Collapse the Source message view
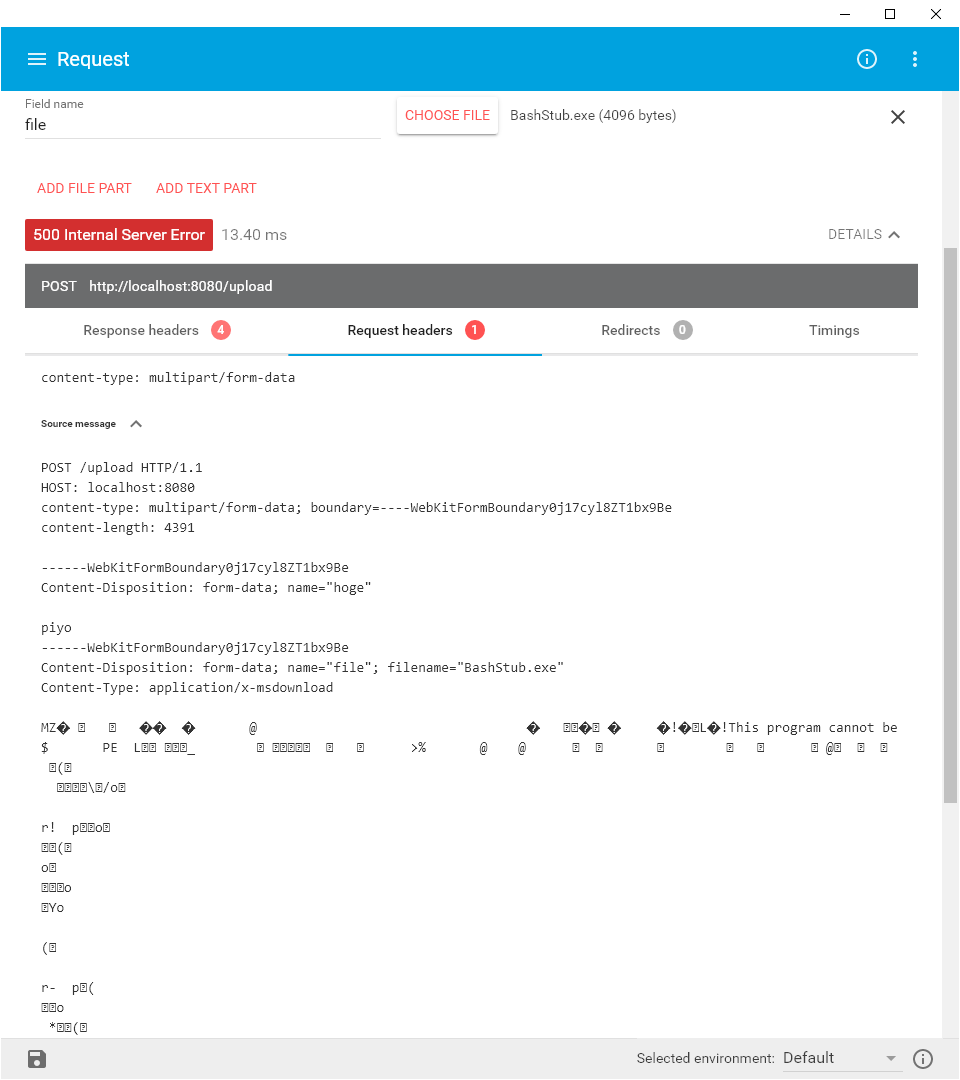 [x=136, y=423]
